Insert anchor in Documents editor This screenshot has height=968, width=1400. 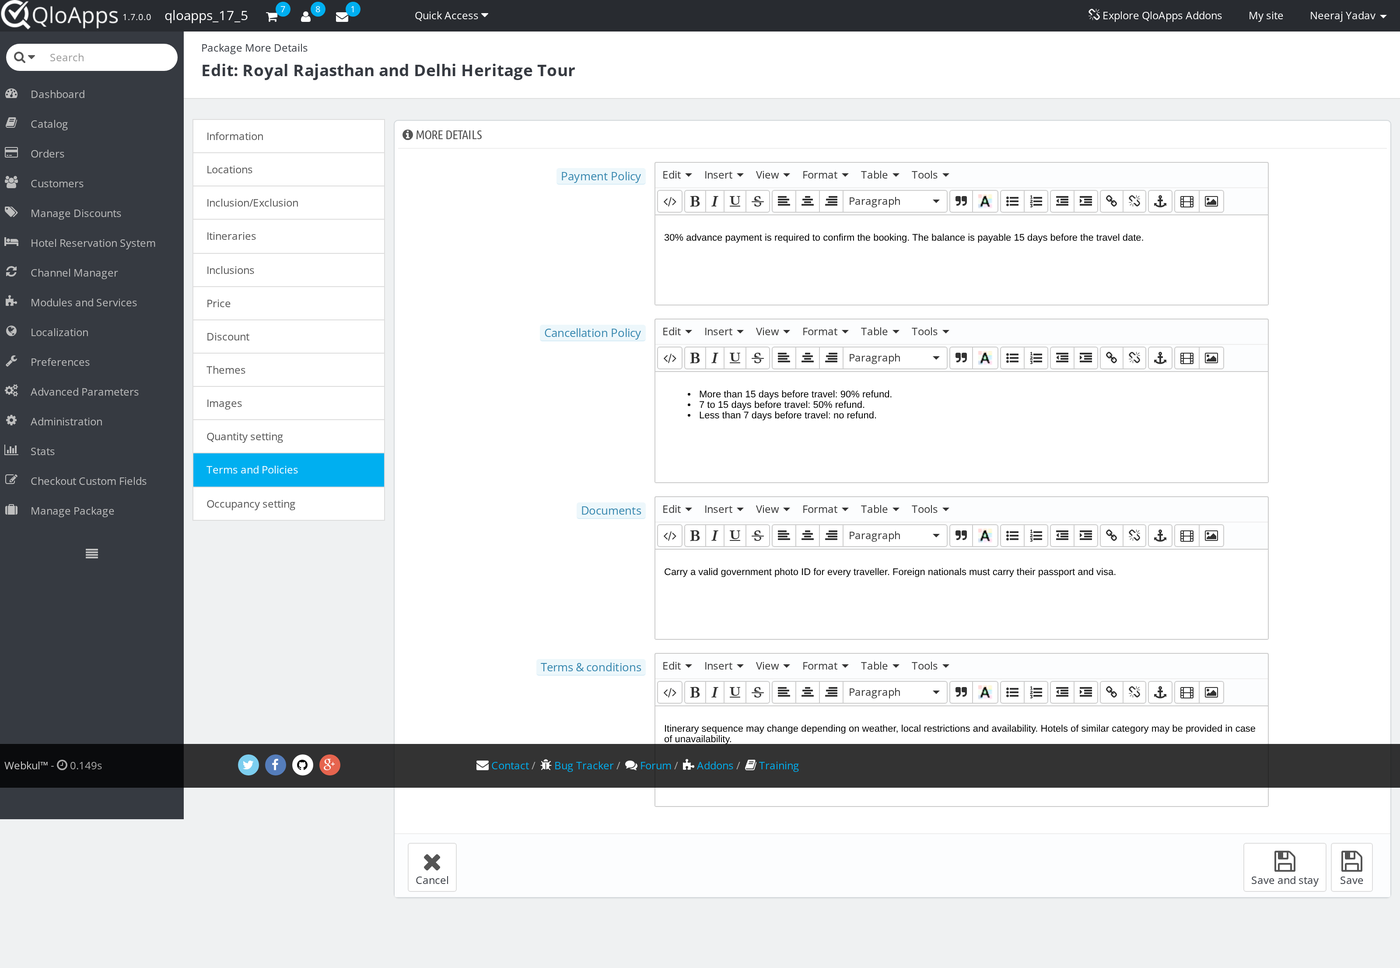[1160, 536]
